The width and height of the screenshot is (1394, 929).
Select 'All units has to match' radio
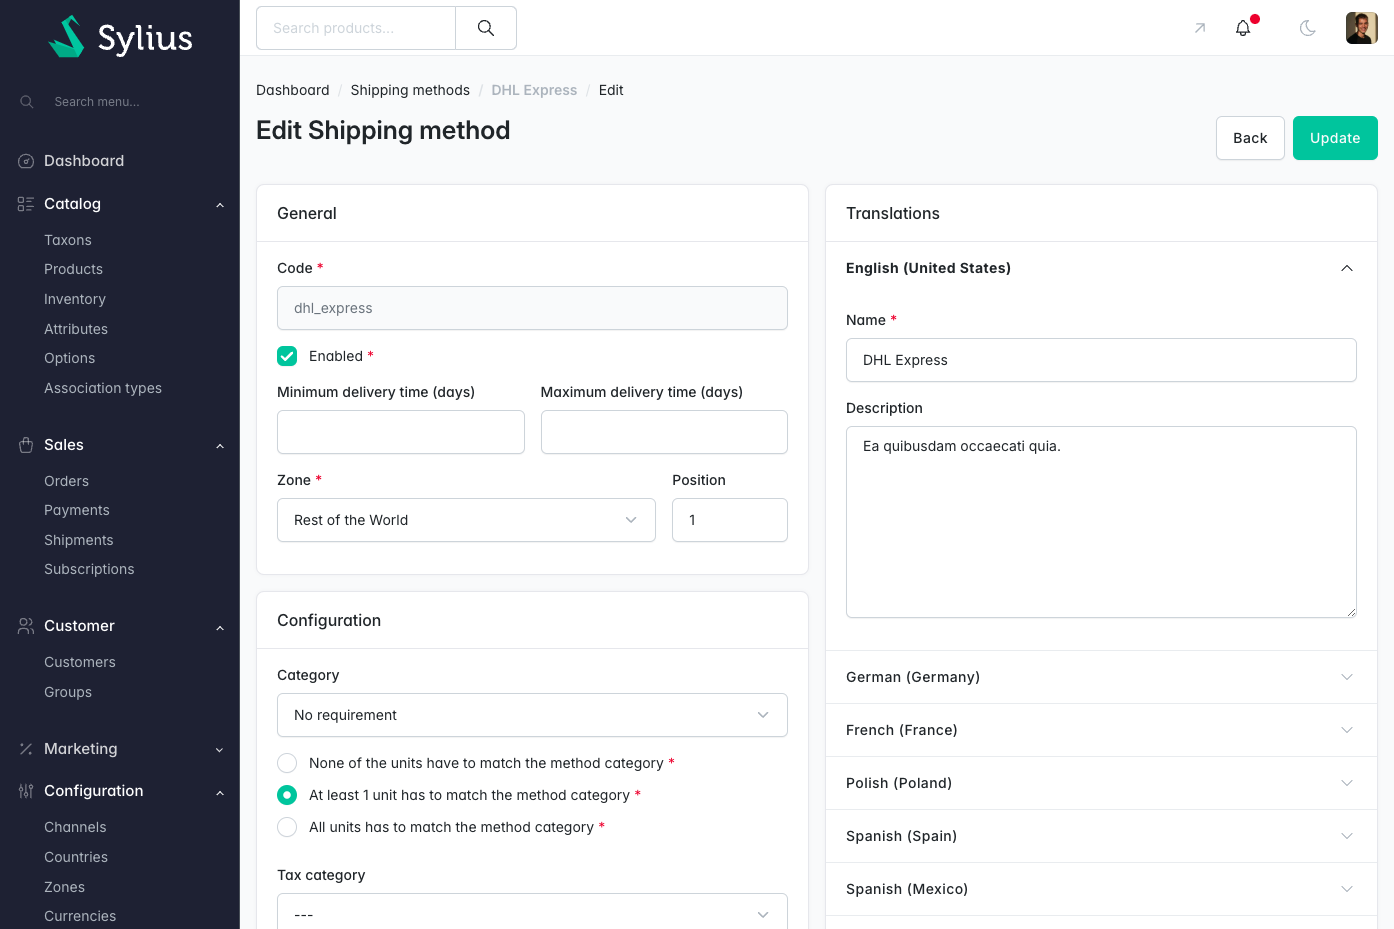point(287,827)
